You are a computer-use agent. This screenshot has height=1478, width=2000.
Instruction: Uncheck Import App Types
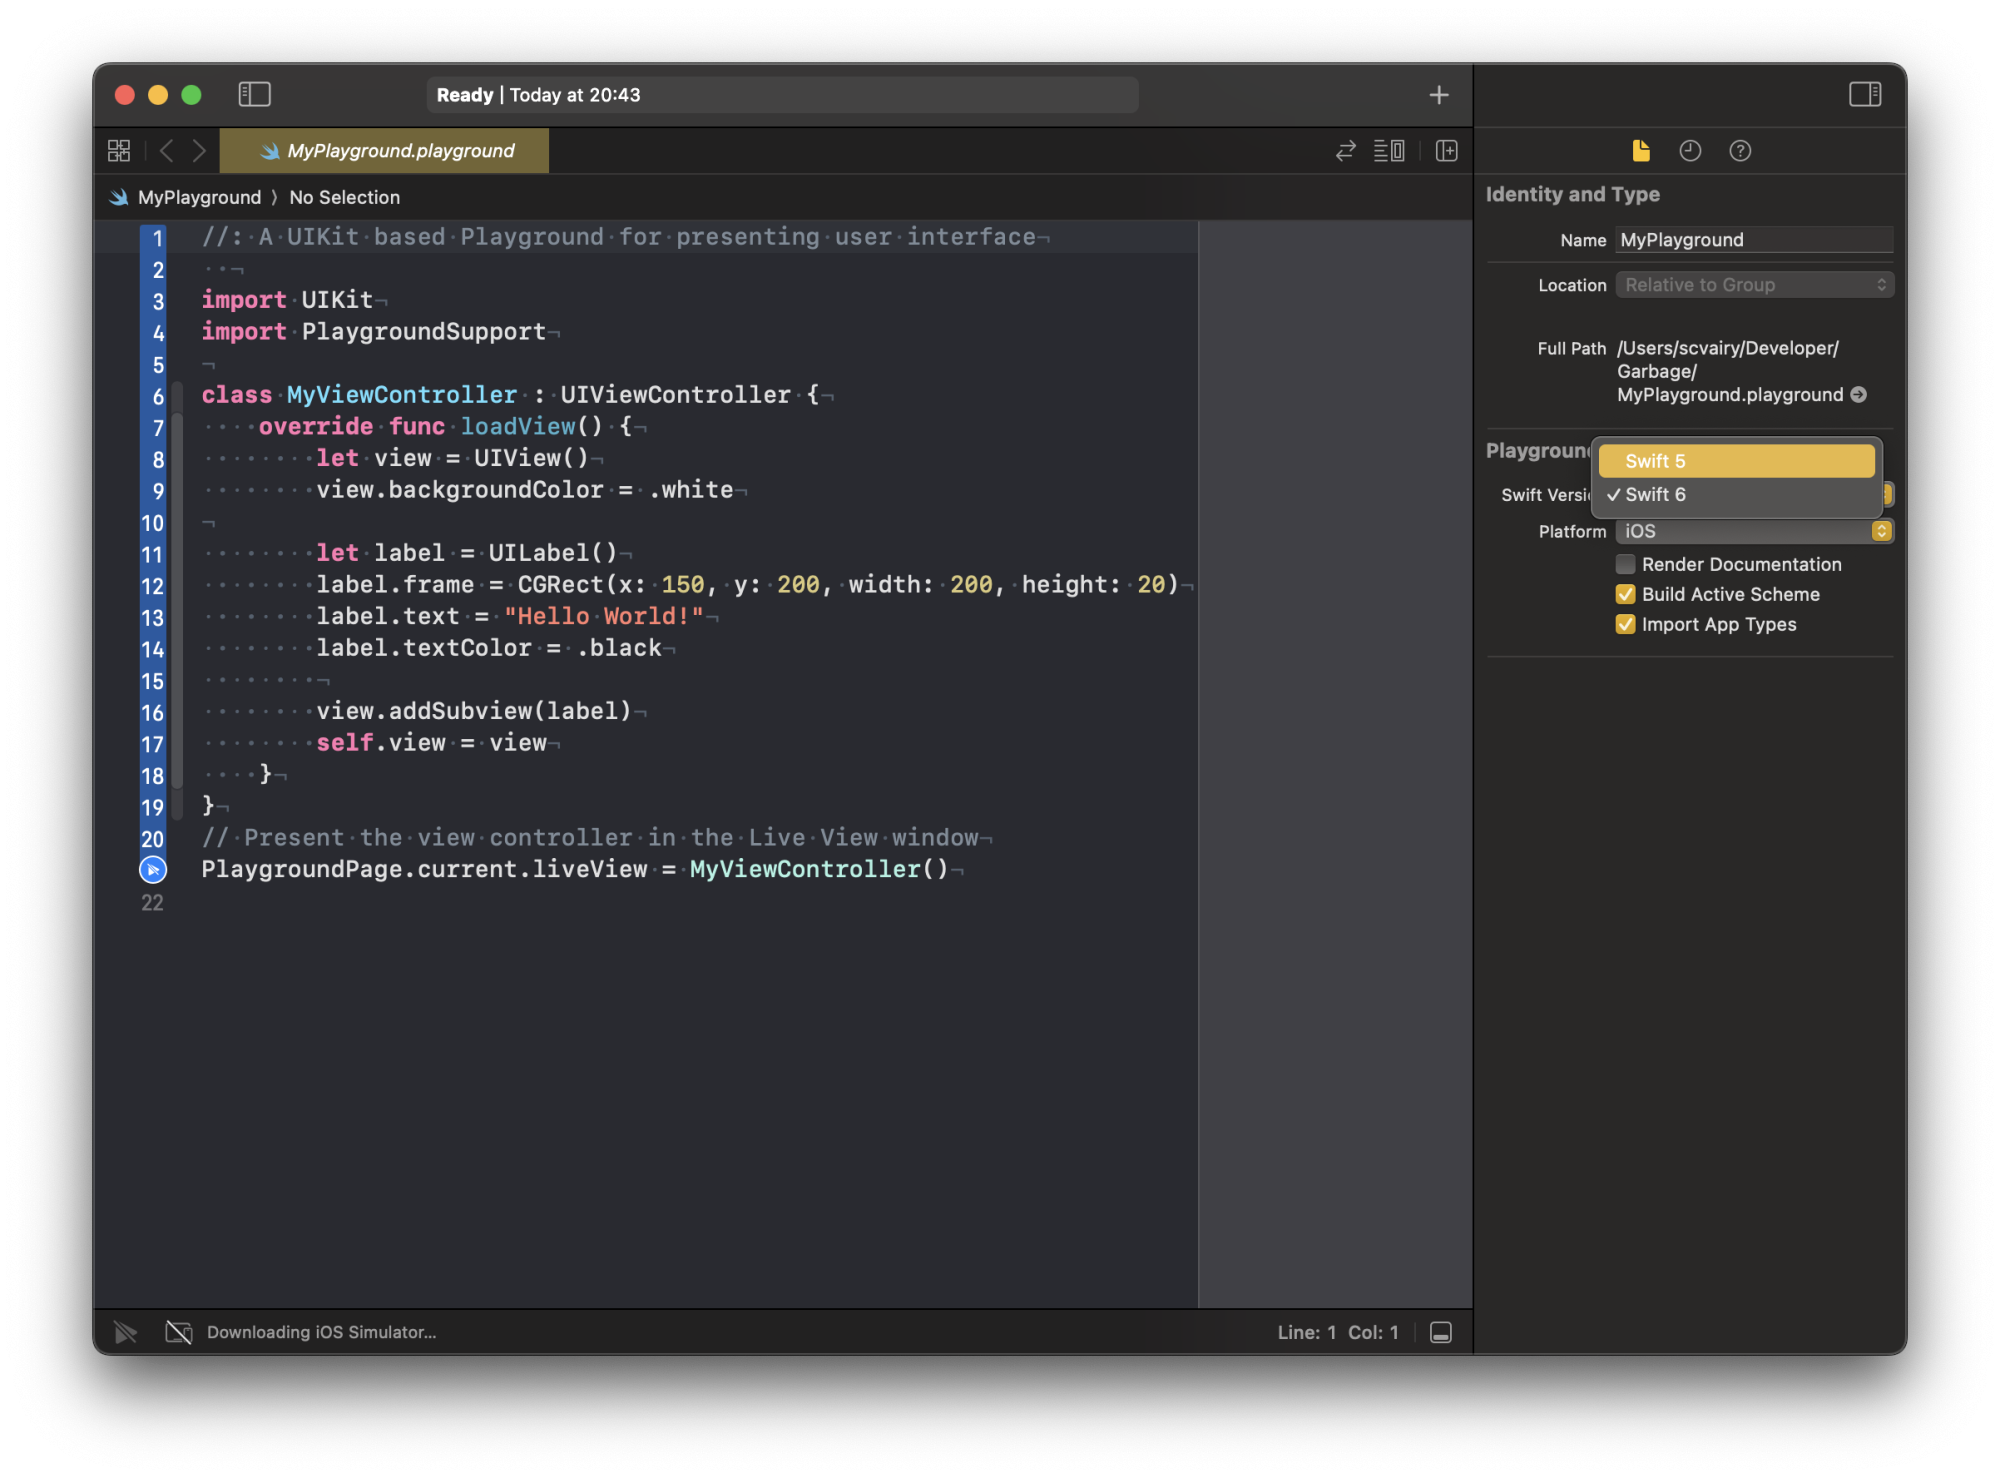tap(1625, 624)
